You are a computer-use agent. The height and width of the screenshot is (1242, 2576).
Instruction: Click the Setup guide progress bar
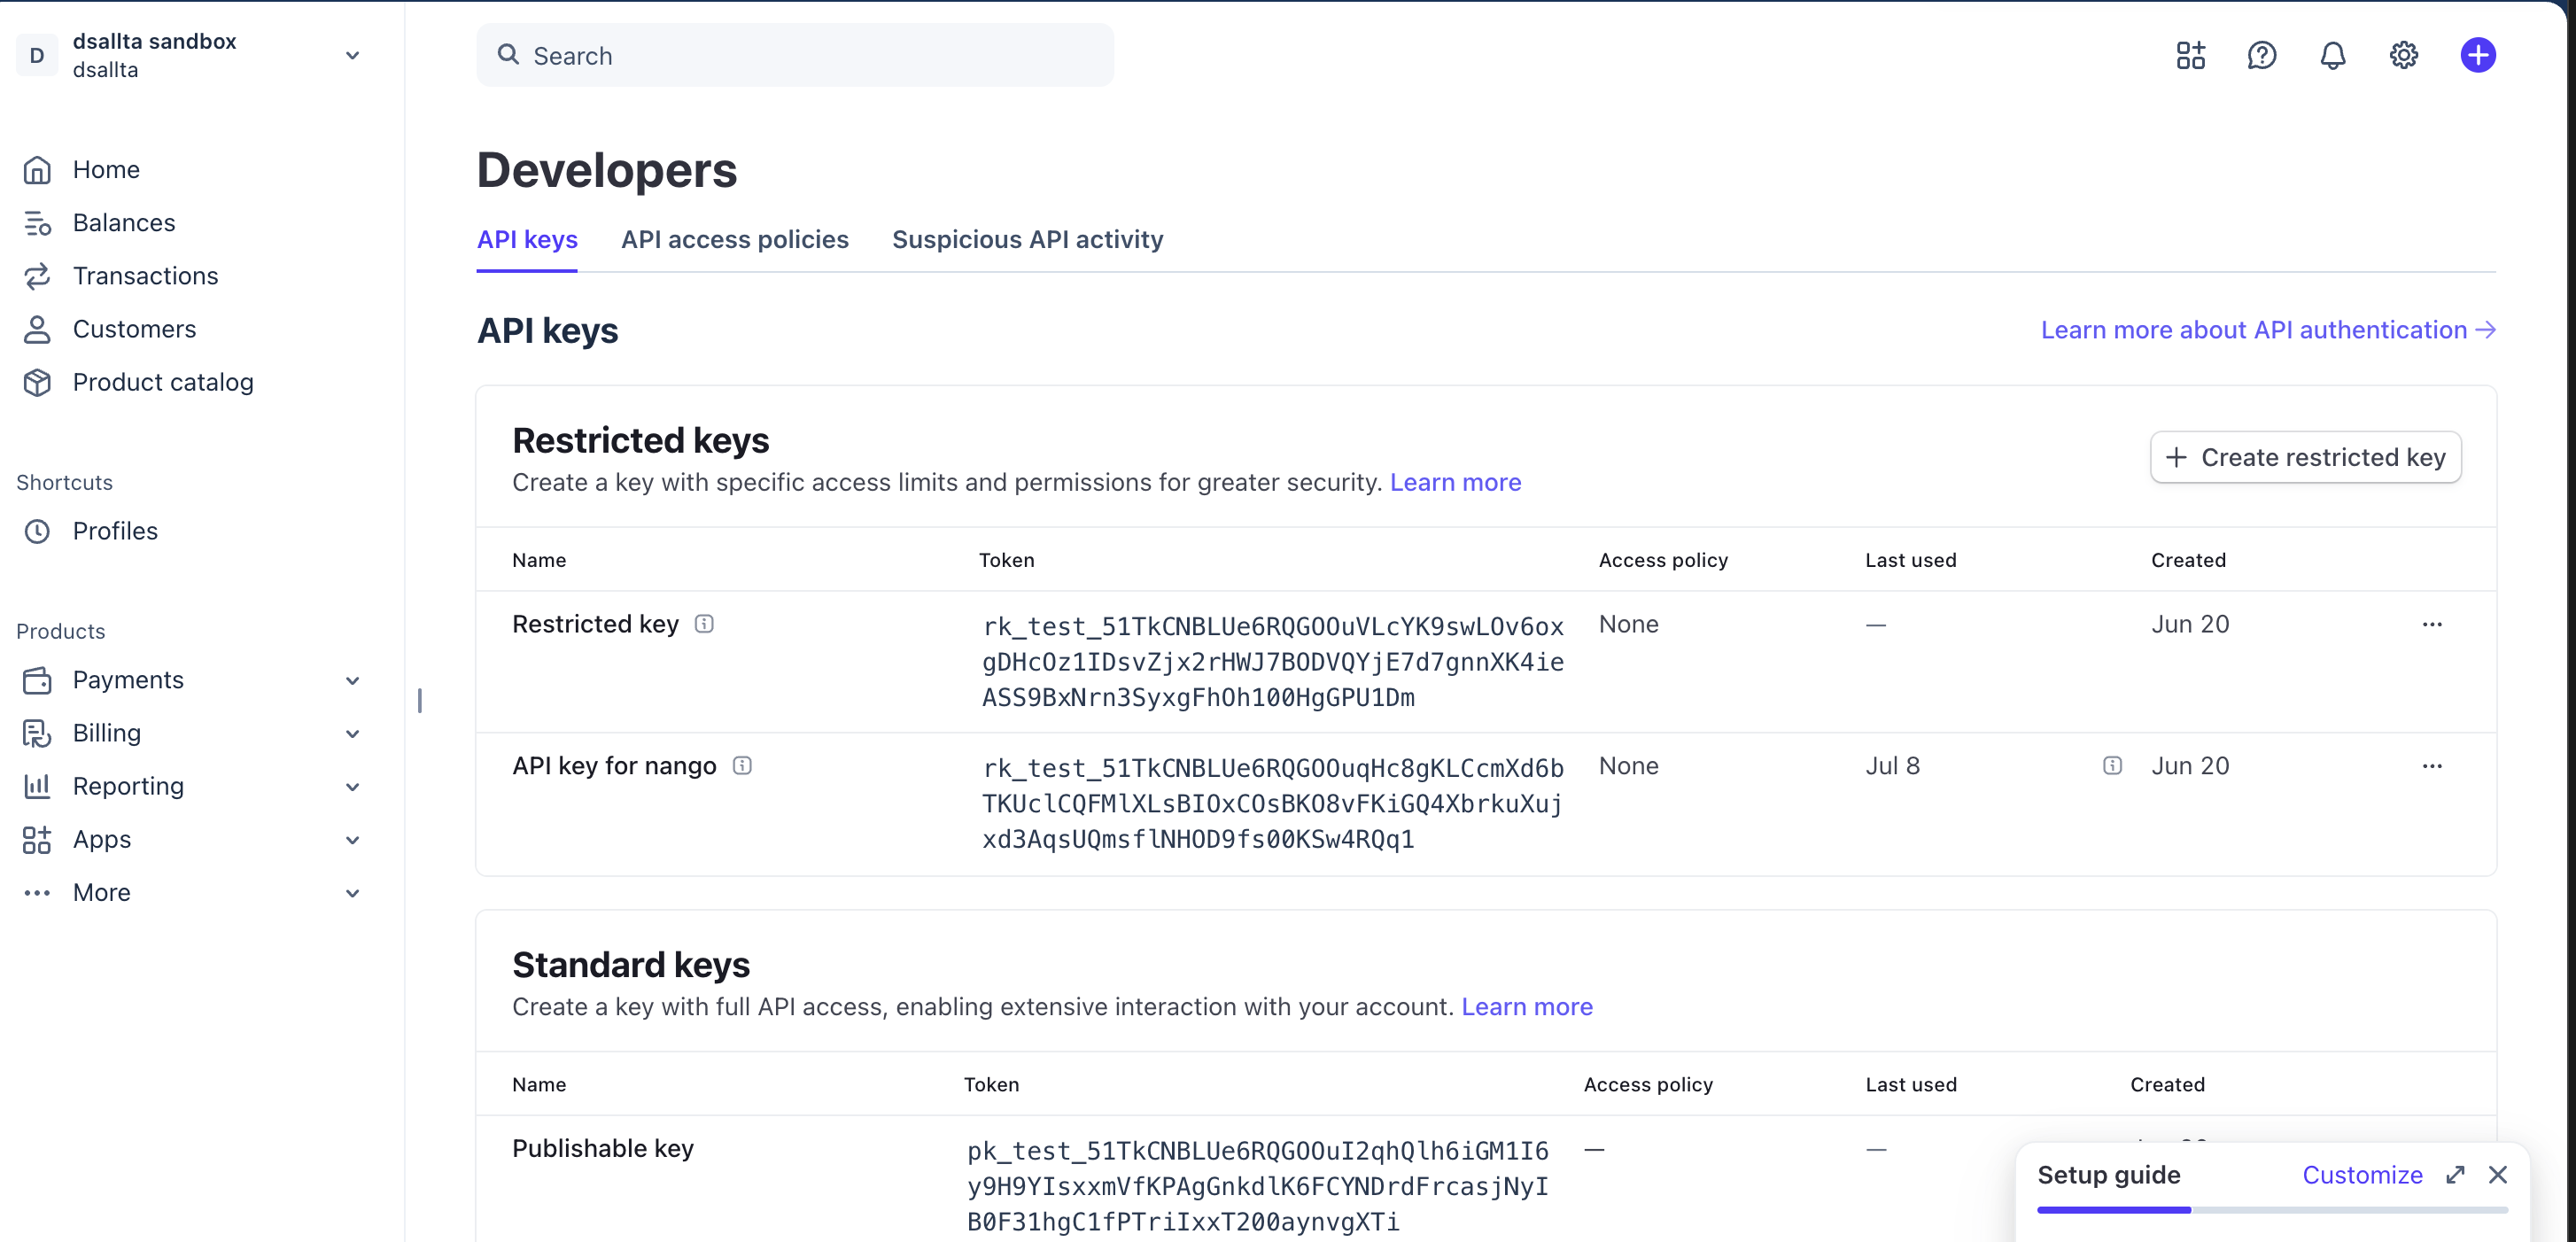[2272, 1210]
